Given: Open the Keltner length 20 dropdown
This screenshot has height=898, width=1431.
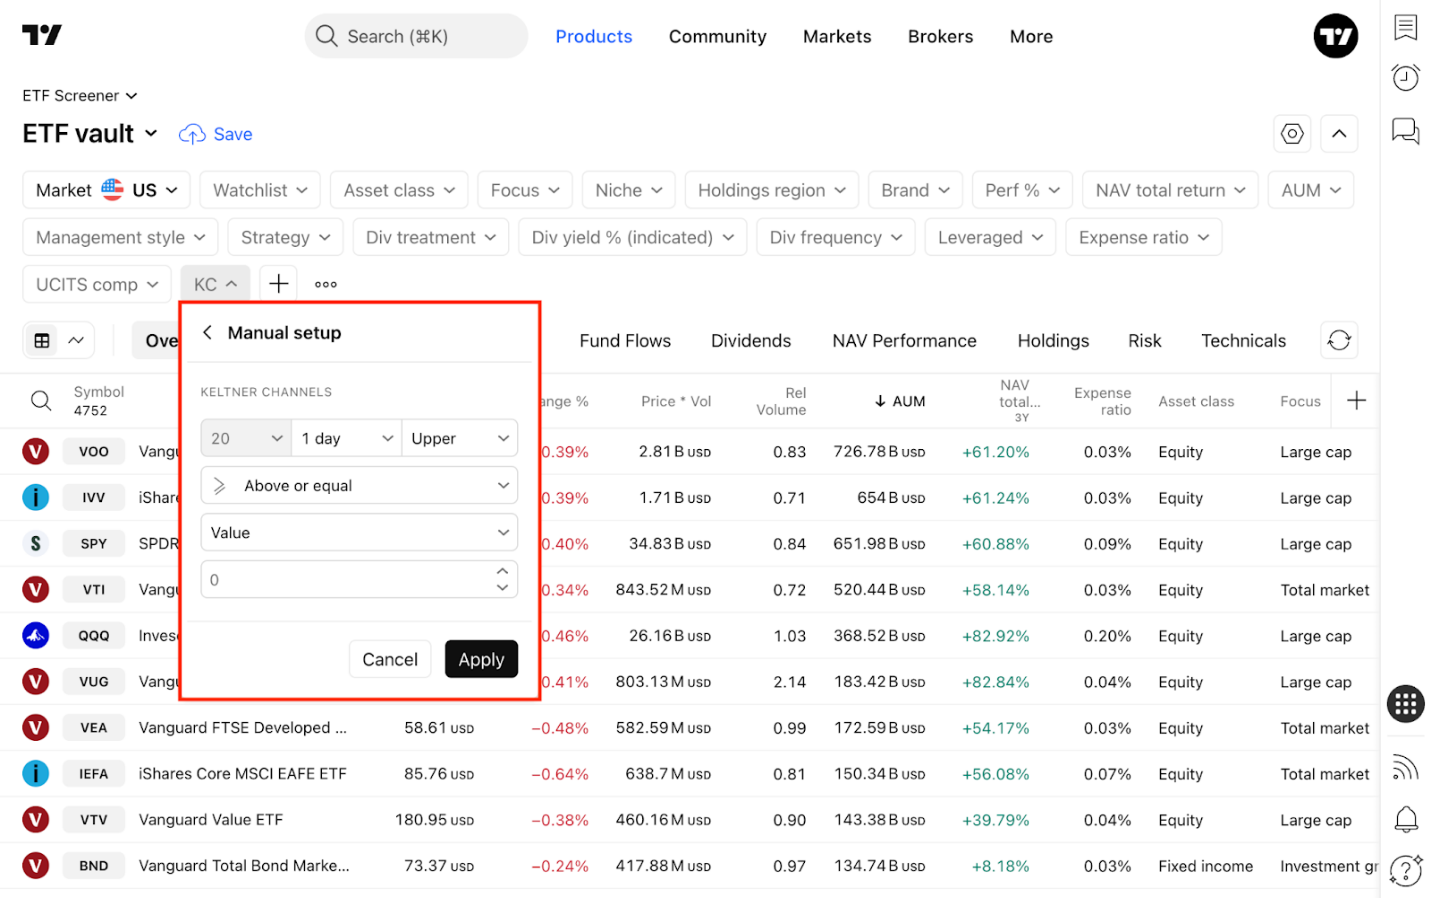Looking at the screenshot, I should [246, 438].
